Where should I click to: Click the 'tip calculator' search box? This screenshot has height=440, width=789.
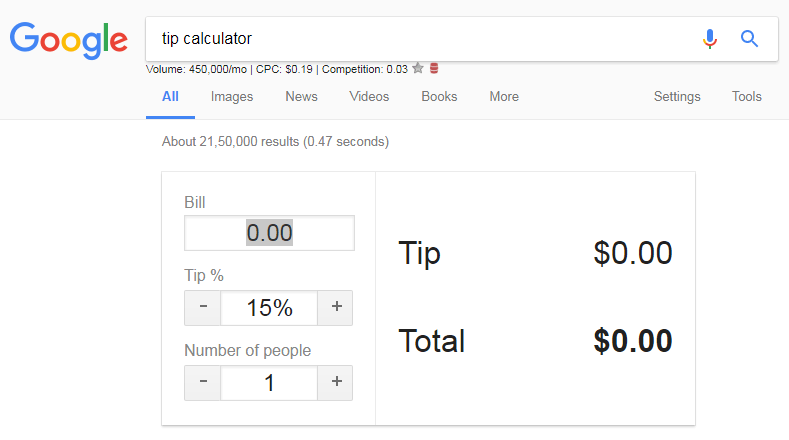coord(420,39)
